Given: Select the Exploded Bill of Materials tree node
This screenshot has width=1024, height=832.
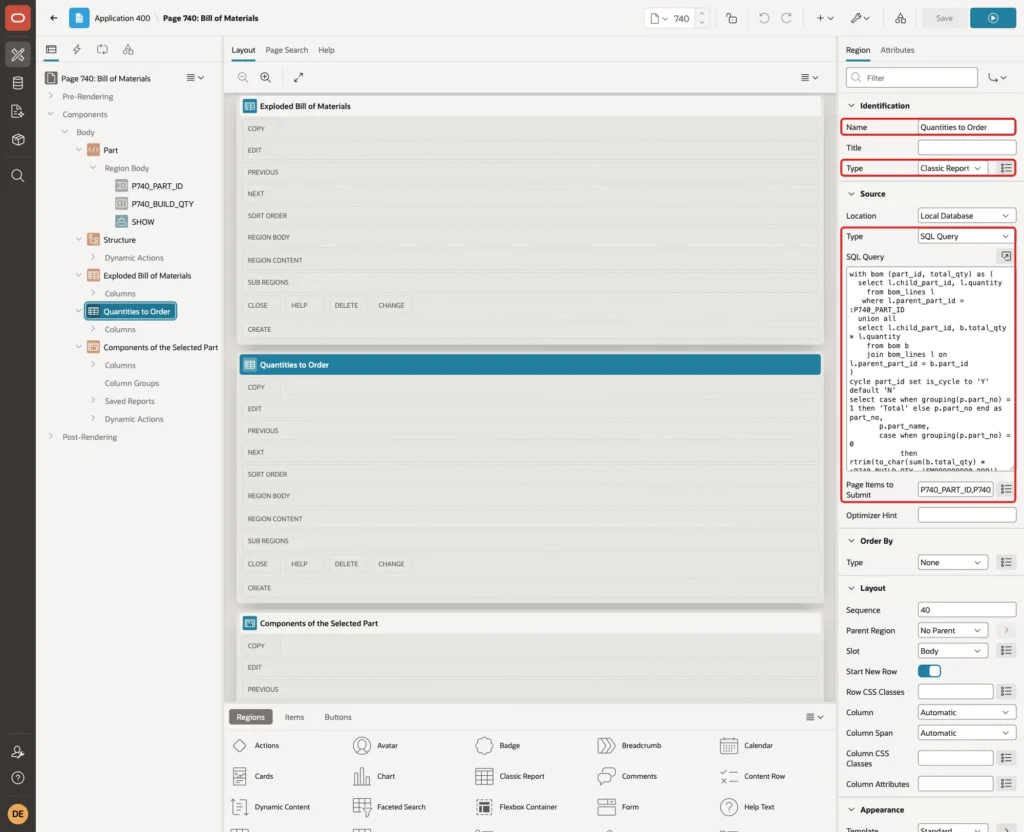Looking at the screenshot, I should [147, 276].
